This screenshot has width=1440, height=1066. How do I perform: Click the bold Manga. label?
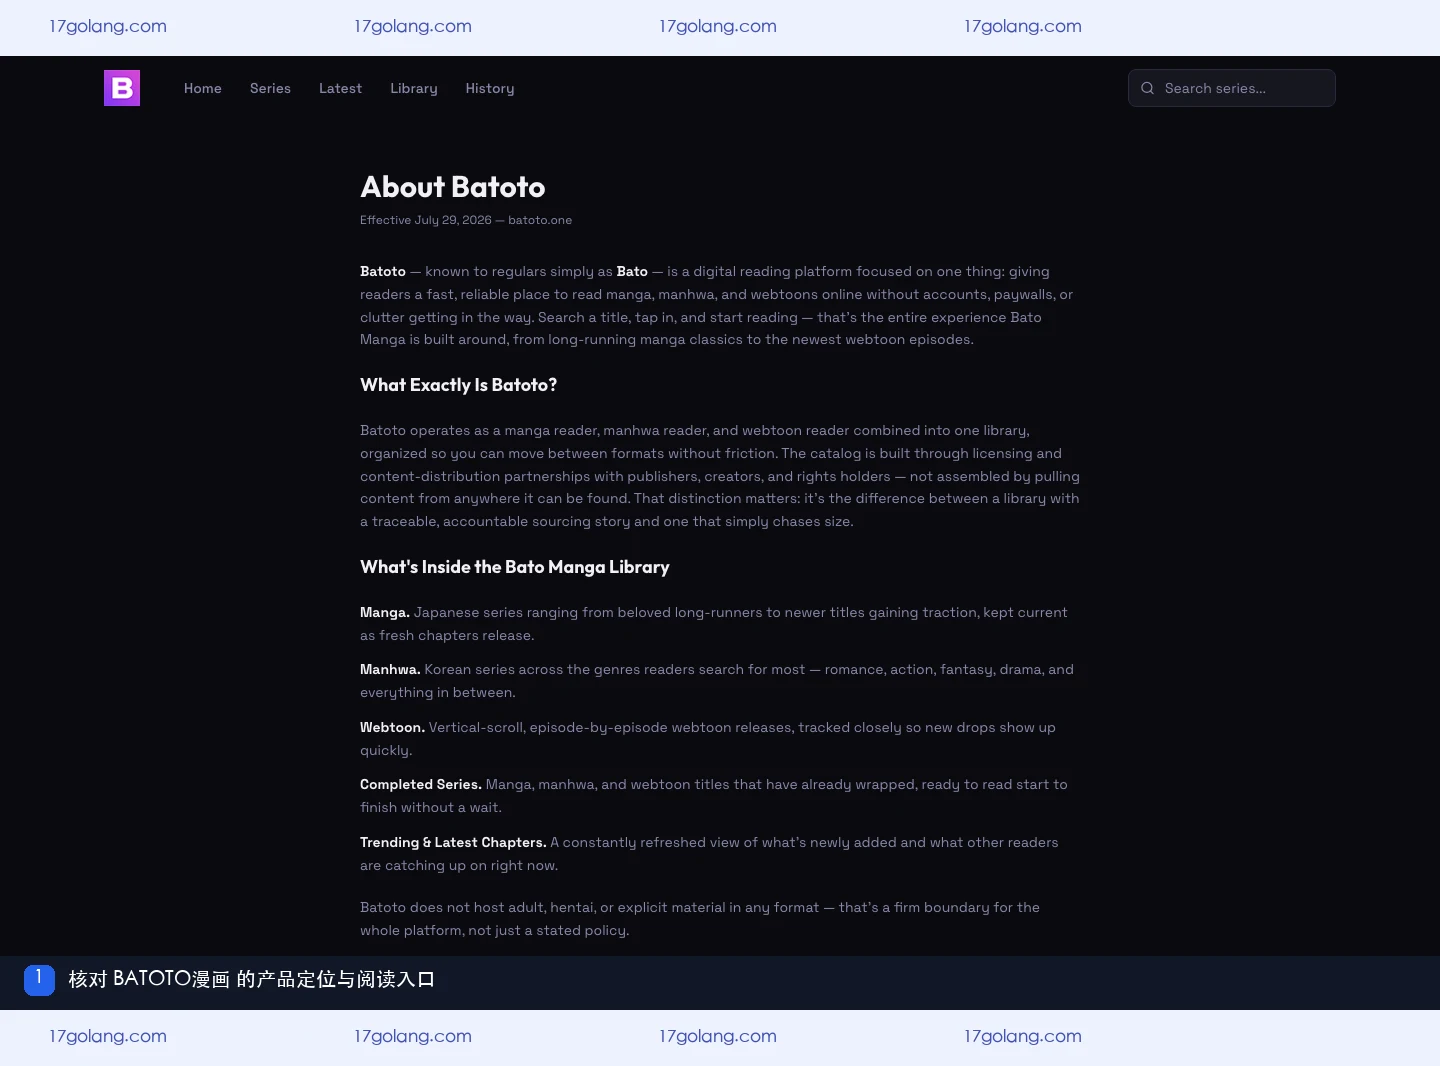[x=385, y=612]
